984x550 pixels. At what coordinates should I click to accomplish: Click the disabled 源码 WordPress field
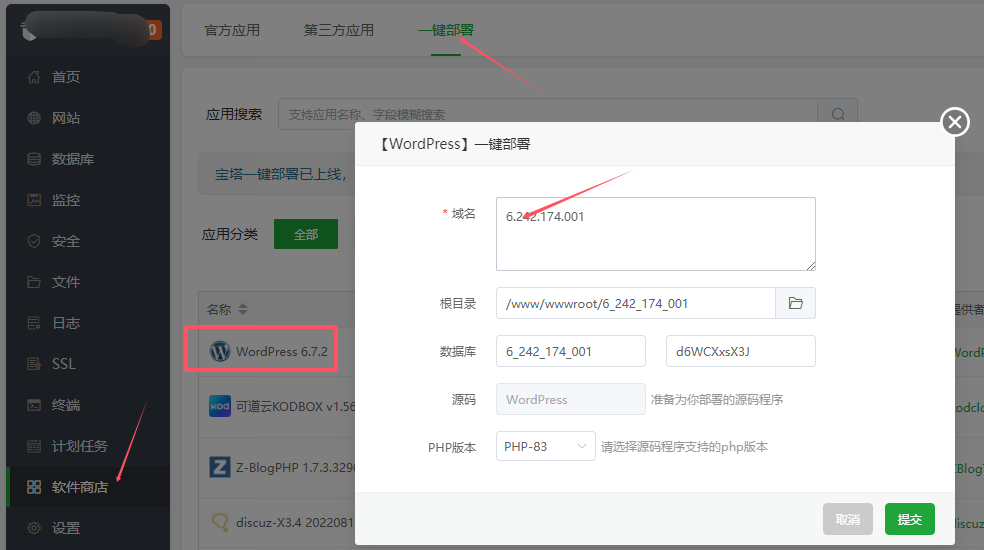point(571,399)
